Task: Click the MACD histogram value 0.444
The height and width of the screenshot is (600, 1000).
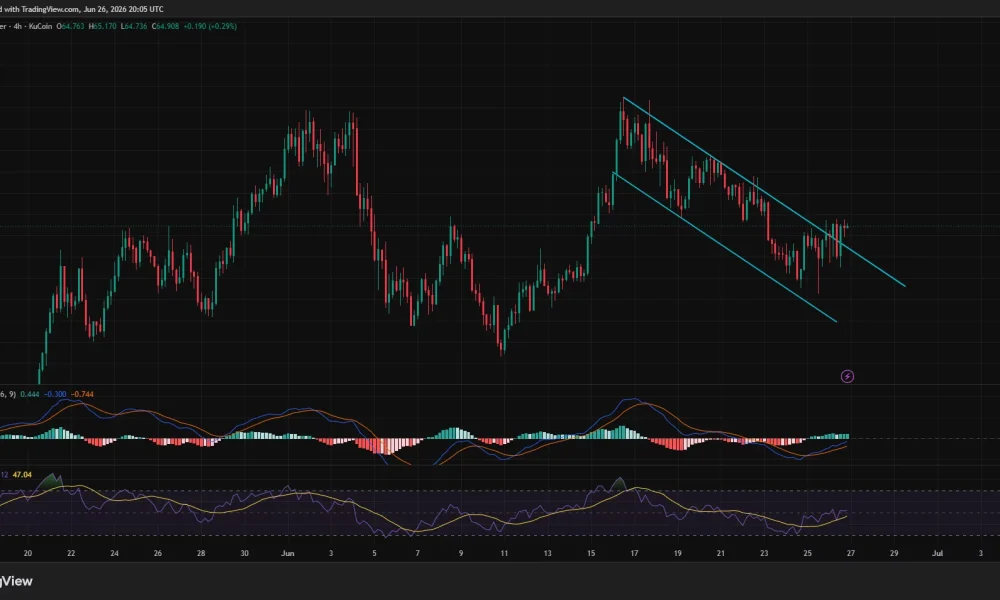Action: pos(29,394)
